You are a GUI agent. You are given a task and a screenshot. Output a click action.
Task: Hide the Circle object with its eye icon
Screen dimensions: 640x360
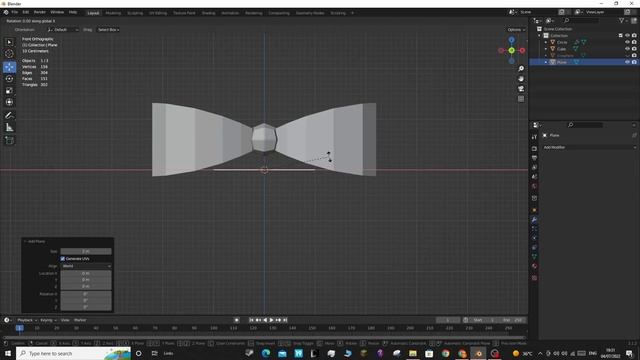(x=627, y=42)
